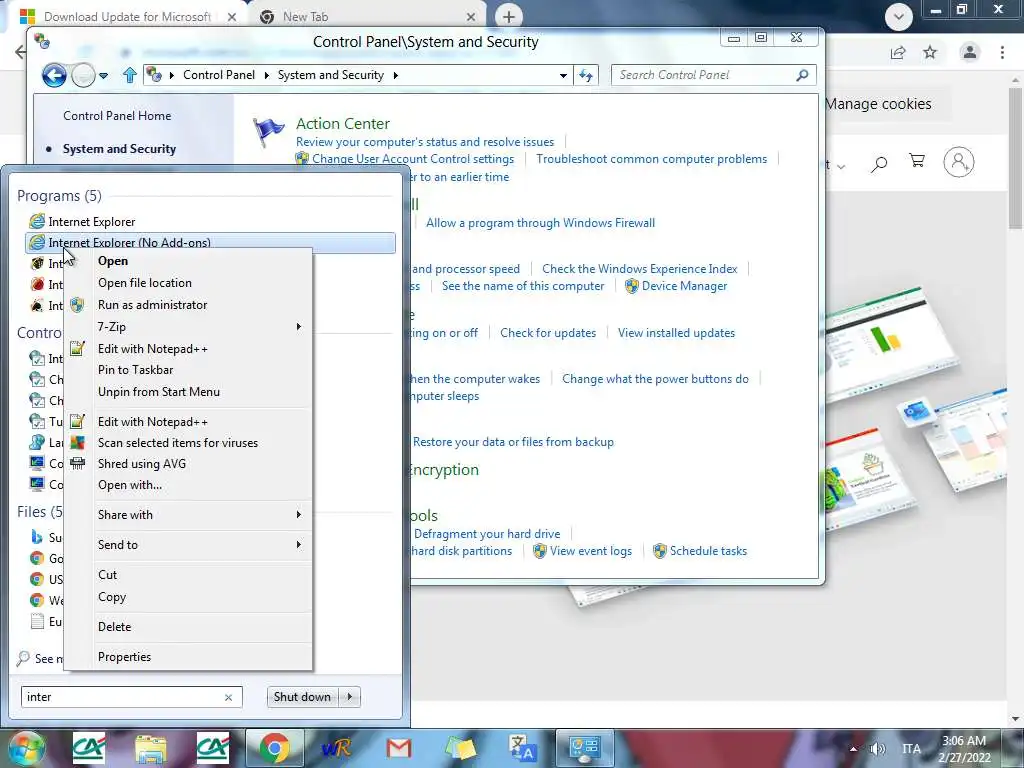Click the volume speaker icon in system tray
The image size is (1024, 768).
878,749
